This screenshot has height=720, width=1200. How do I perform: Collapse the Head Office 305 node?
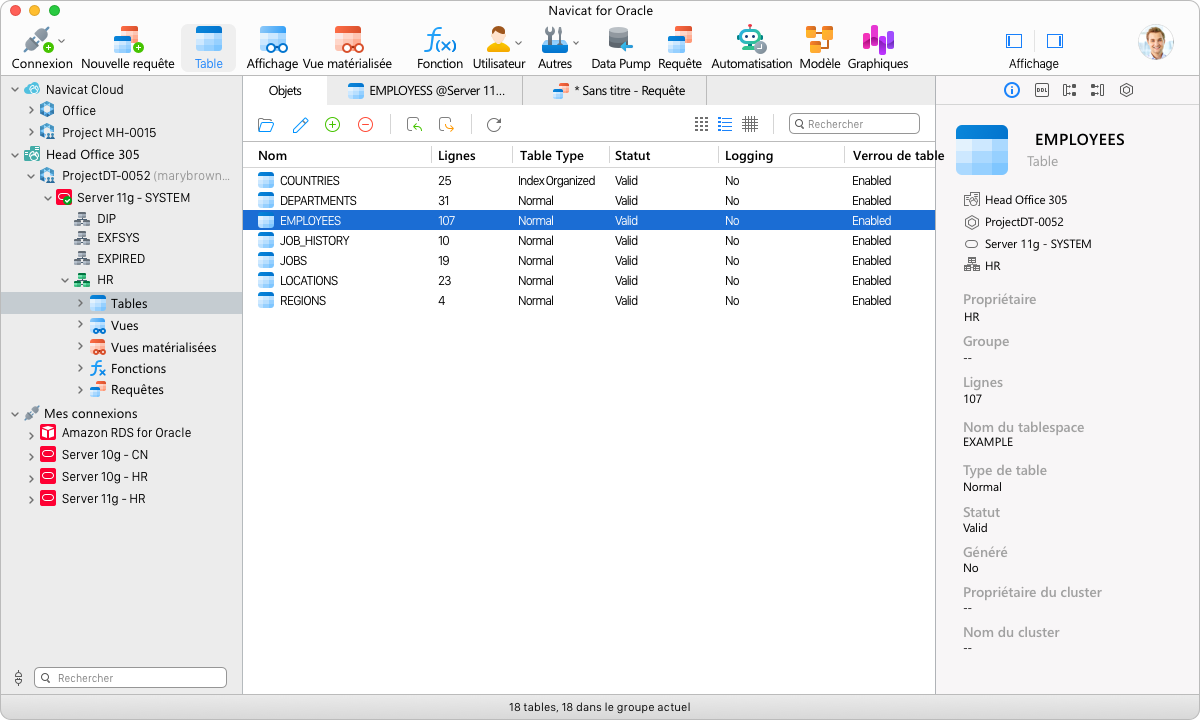[15, 155]
